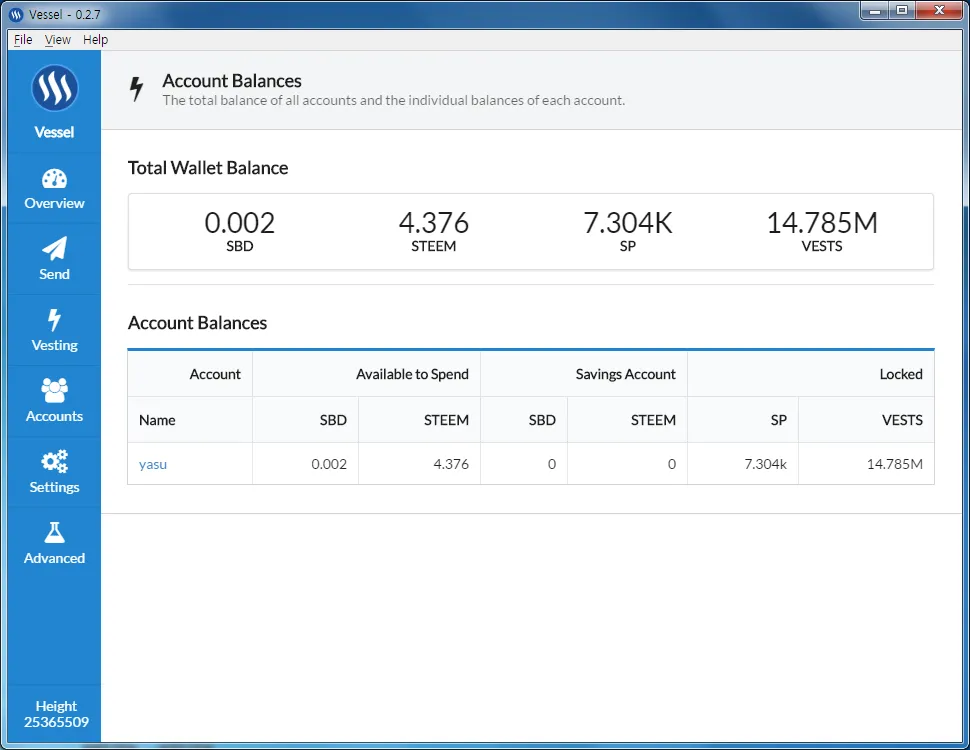This screenshot has height=750, width=970.
Task: Close the Vessel window
Action: (939, 11)
